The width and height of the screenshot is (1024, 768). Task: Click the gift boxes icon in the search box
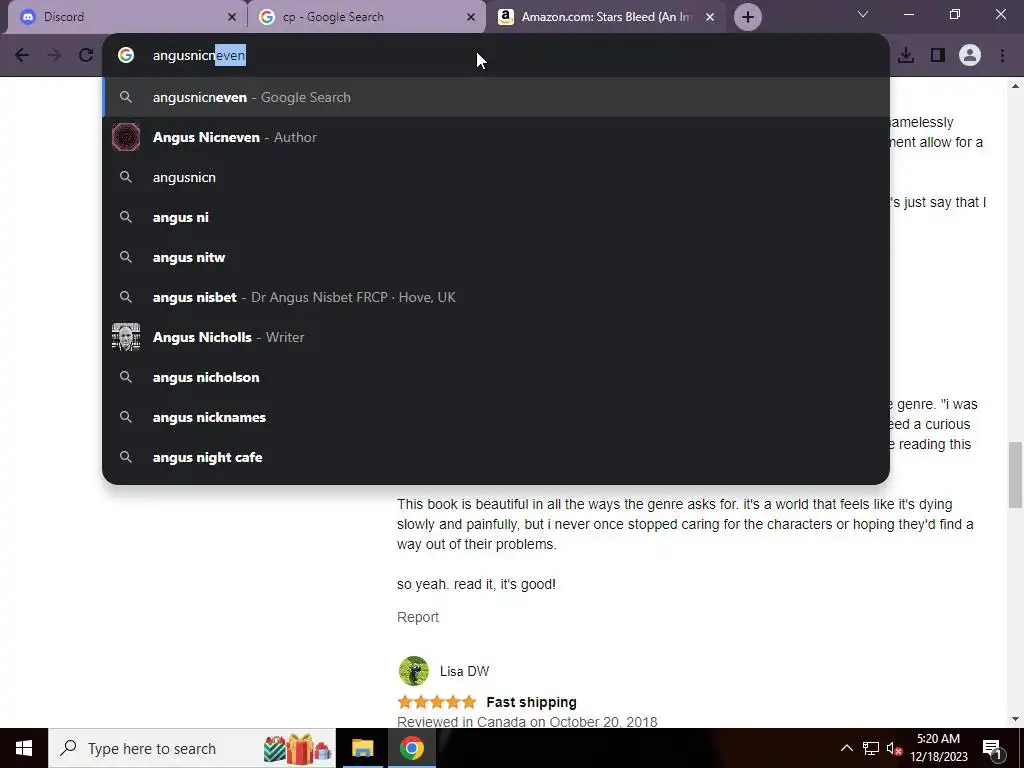tap(297, 748)
